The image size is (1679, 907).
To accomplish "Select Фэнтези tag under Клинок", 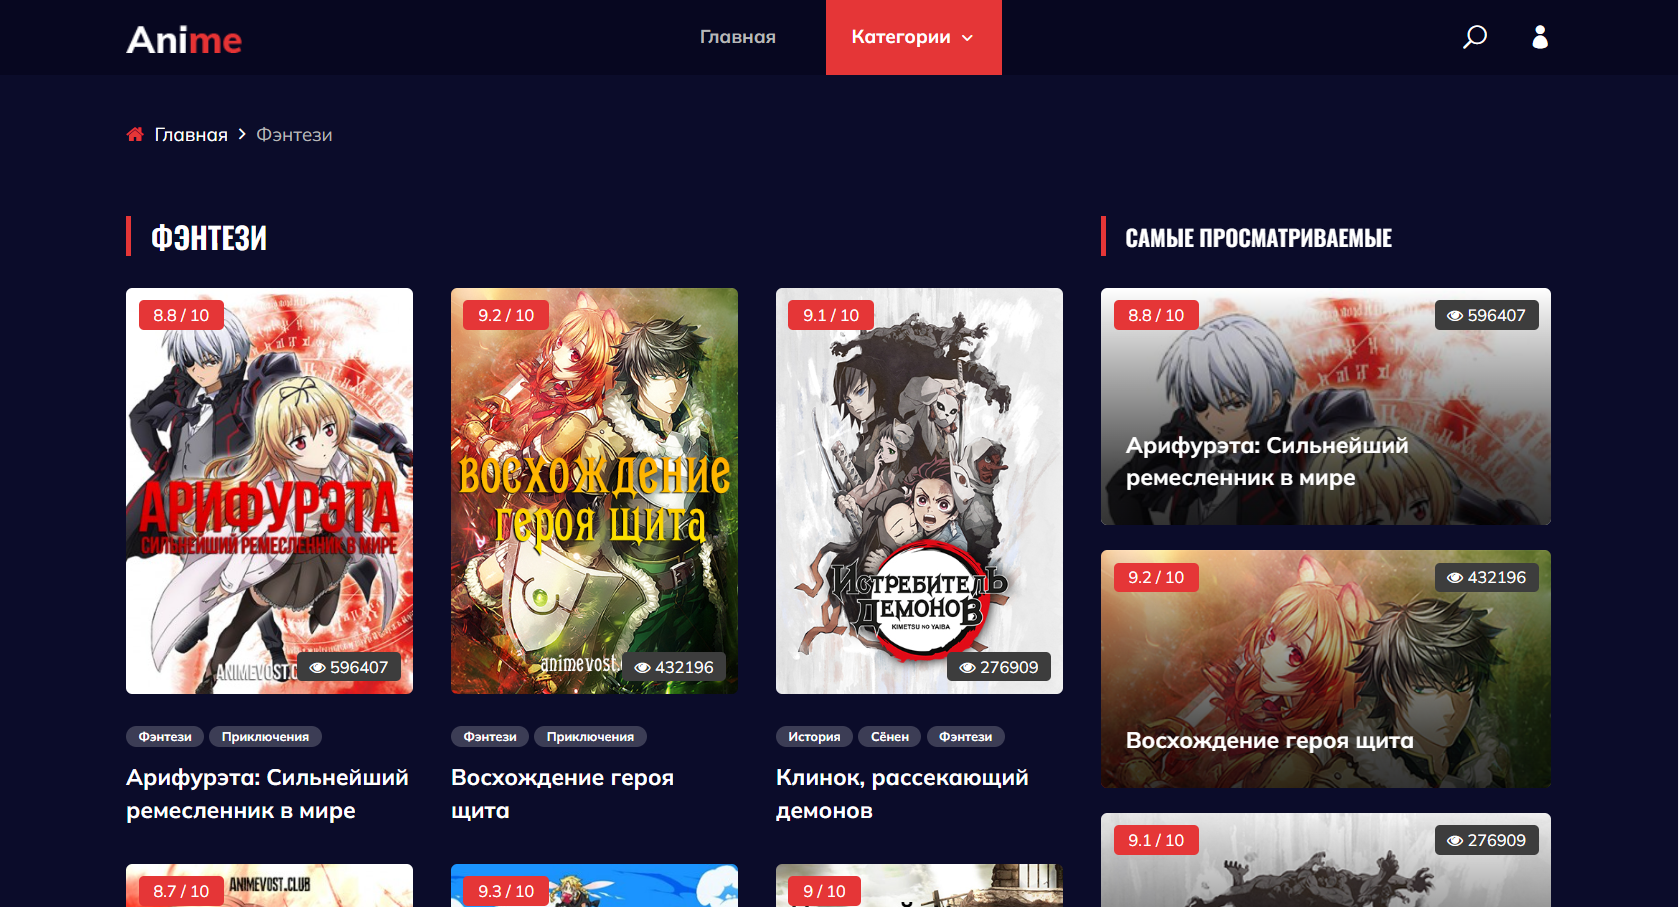I will pos(966,737).
